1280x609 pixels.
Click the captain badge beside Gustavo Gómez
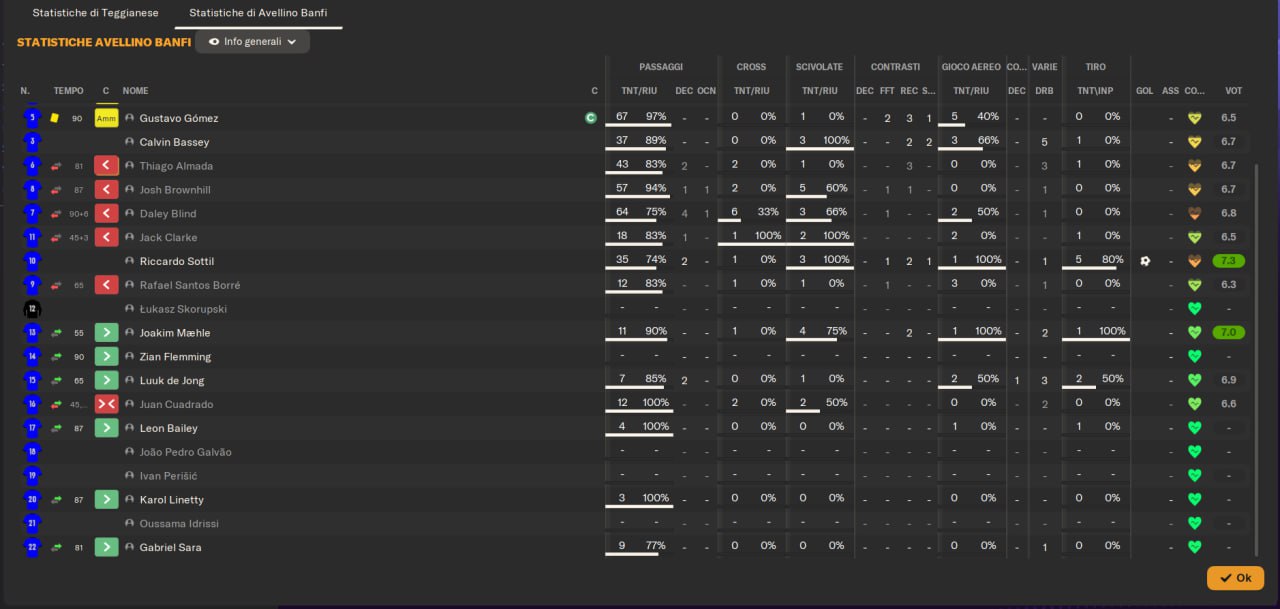coord(591,118)
